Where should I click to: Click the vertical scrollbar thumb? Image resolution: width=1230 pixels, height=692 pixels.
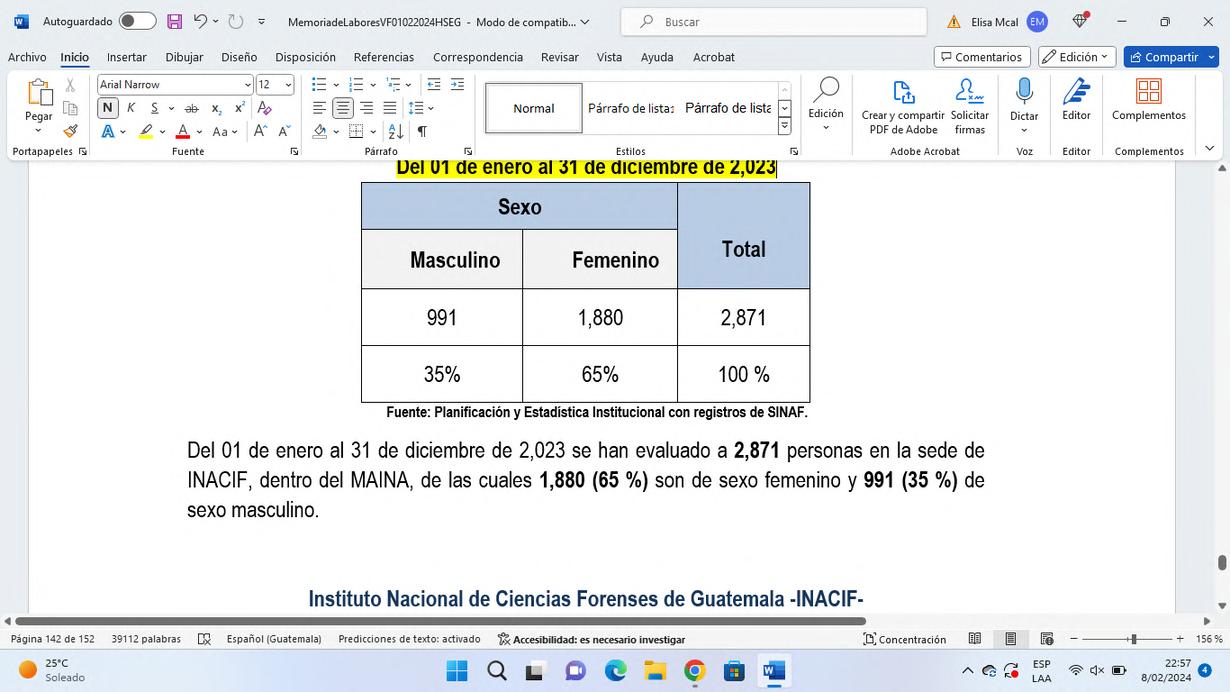pyautogui.click(x=1222, y=563)
